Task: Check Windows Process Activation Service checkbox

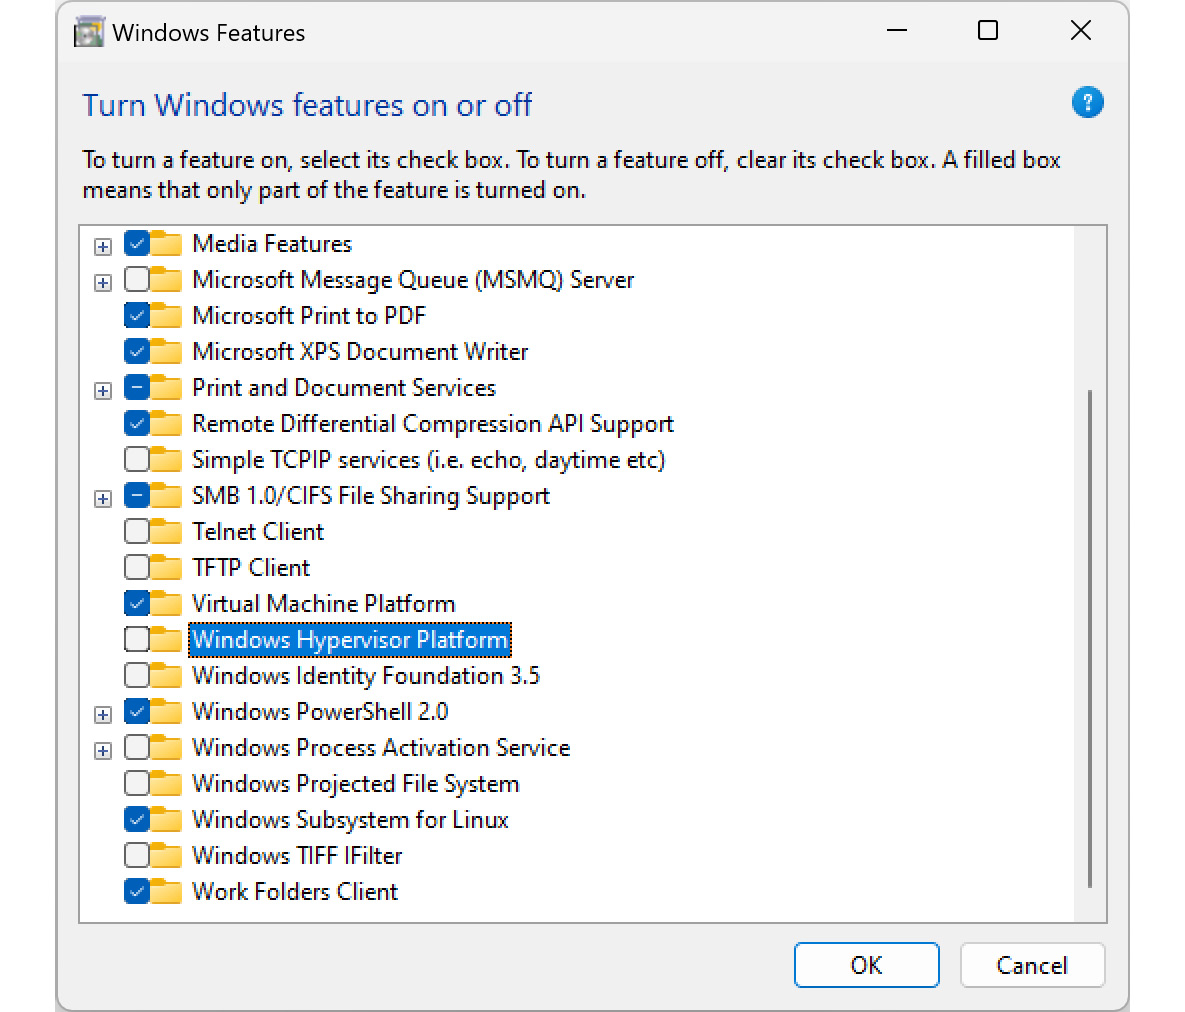Action: click(137, 747)
